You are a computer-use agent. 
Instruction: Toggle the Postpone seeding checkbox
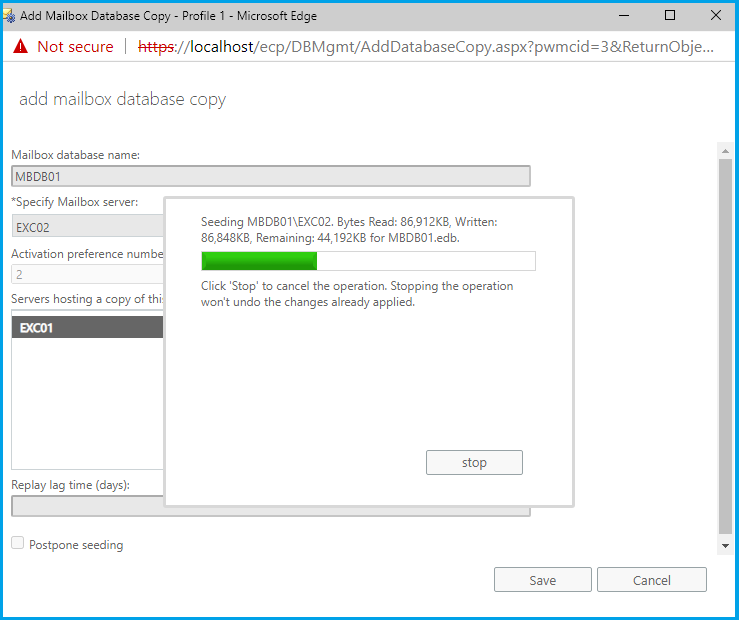point(18,544)
